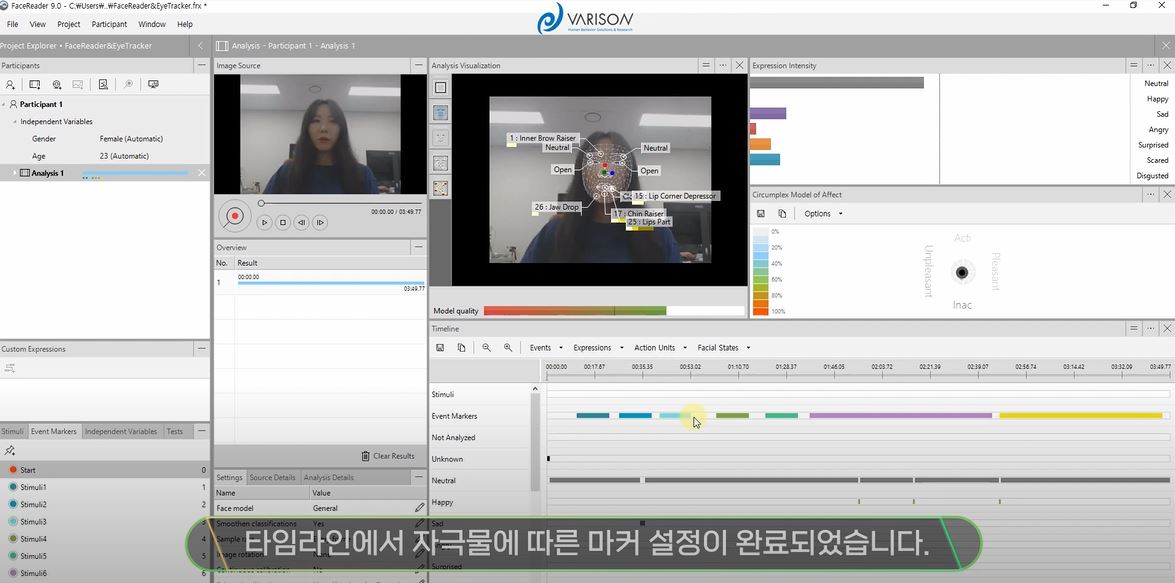Switch to the Independent Variables tab
Viewport: 1175px width, 583px height.
(x=121, y=432)
